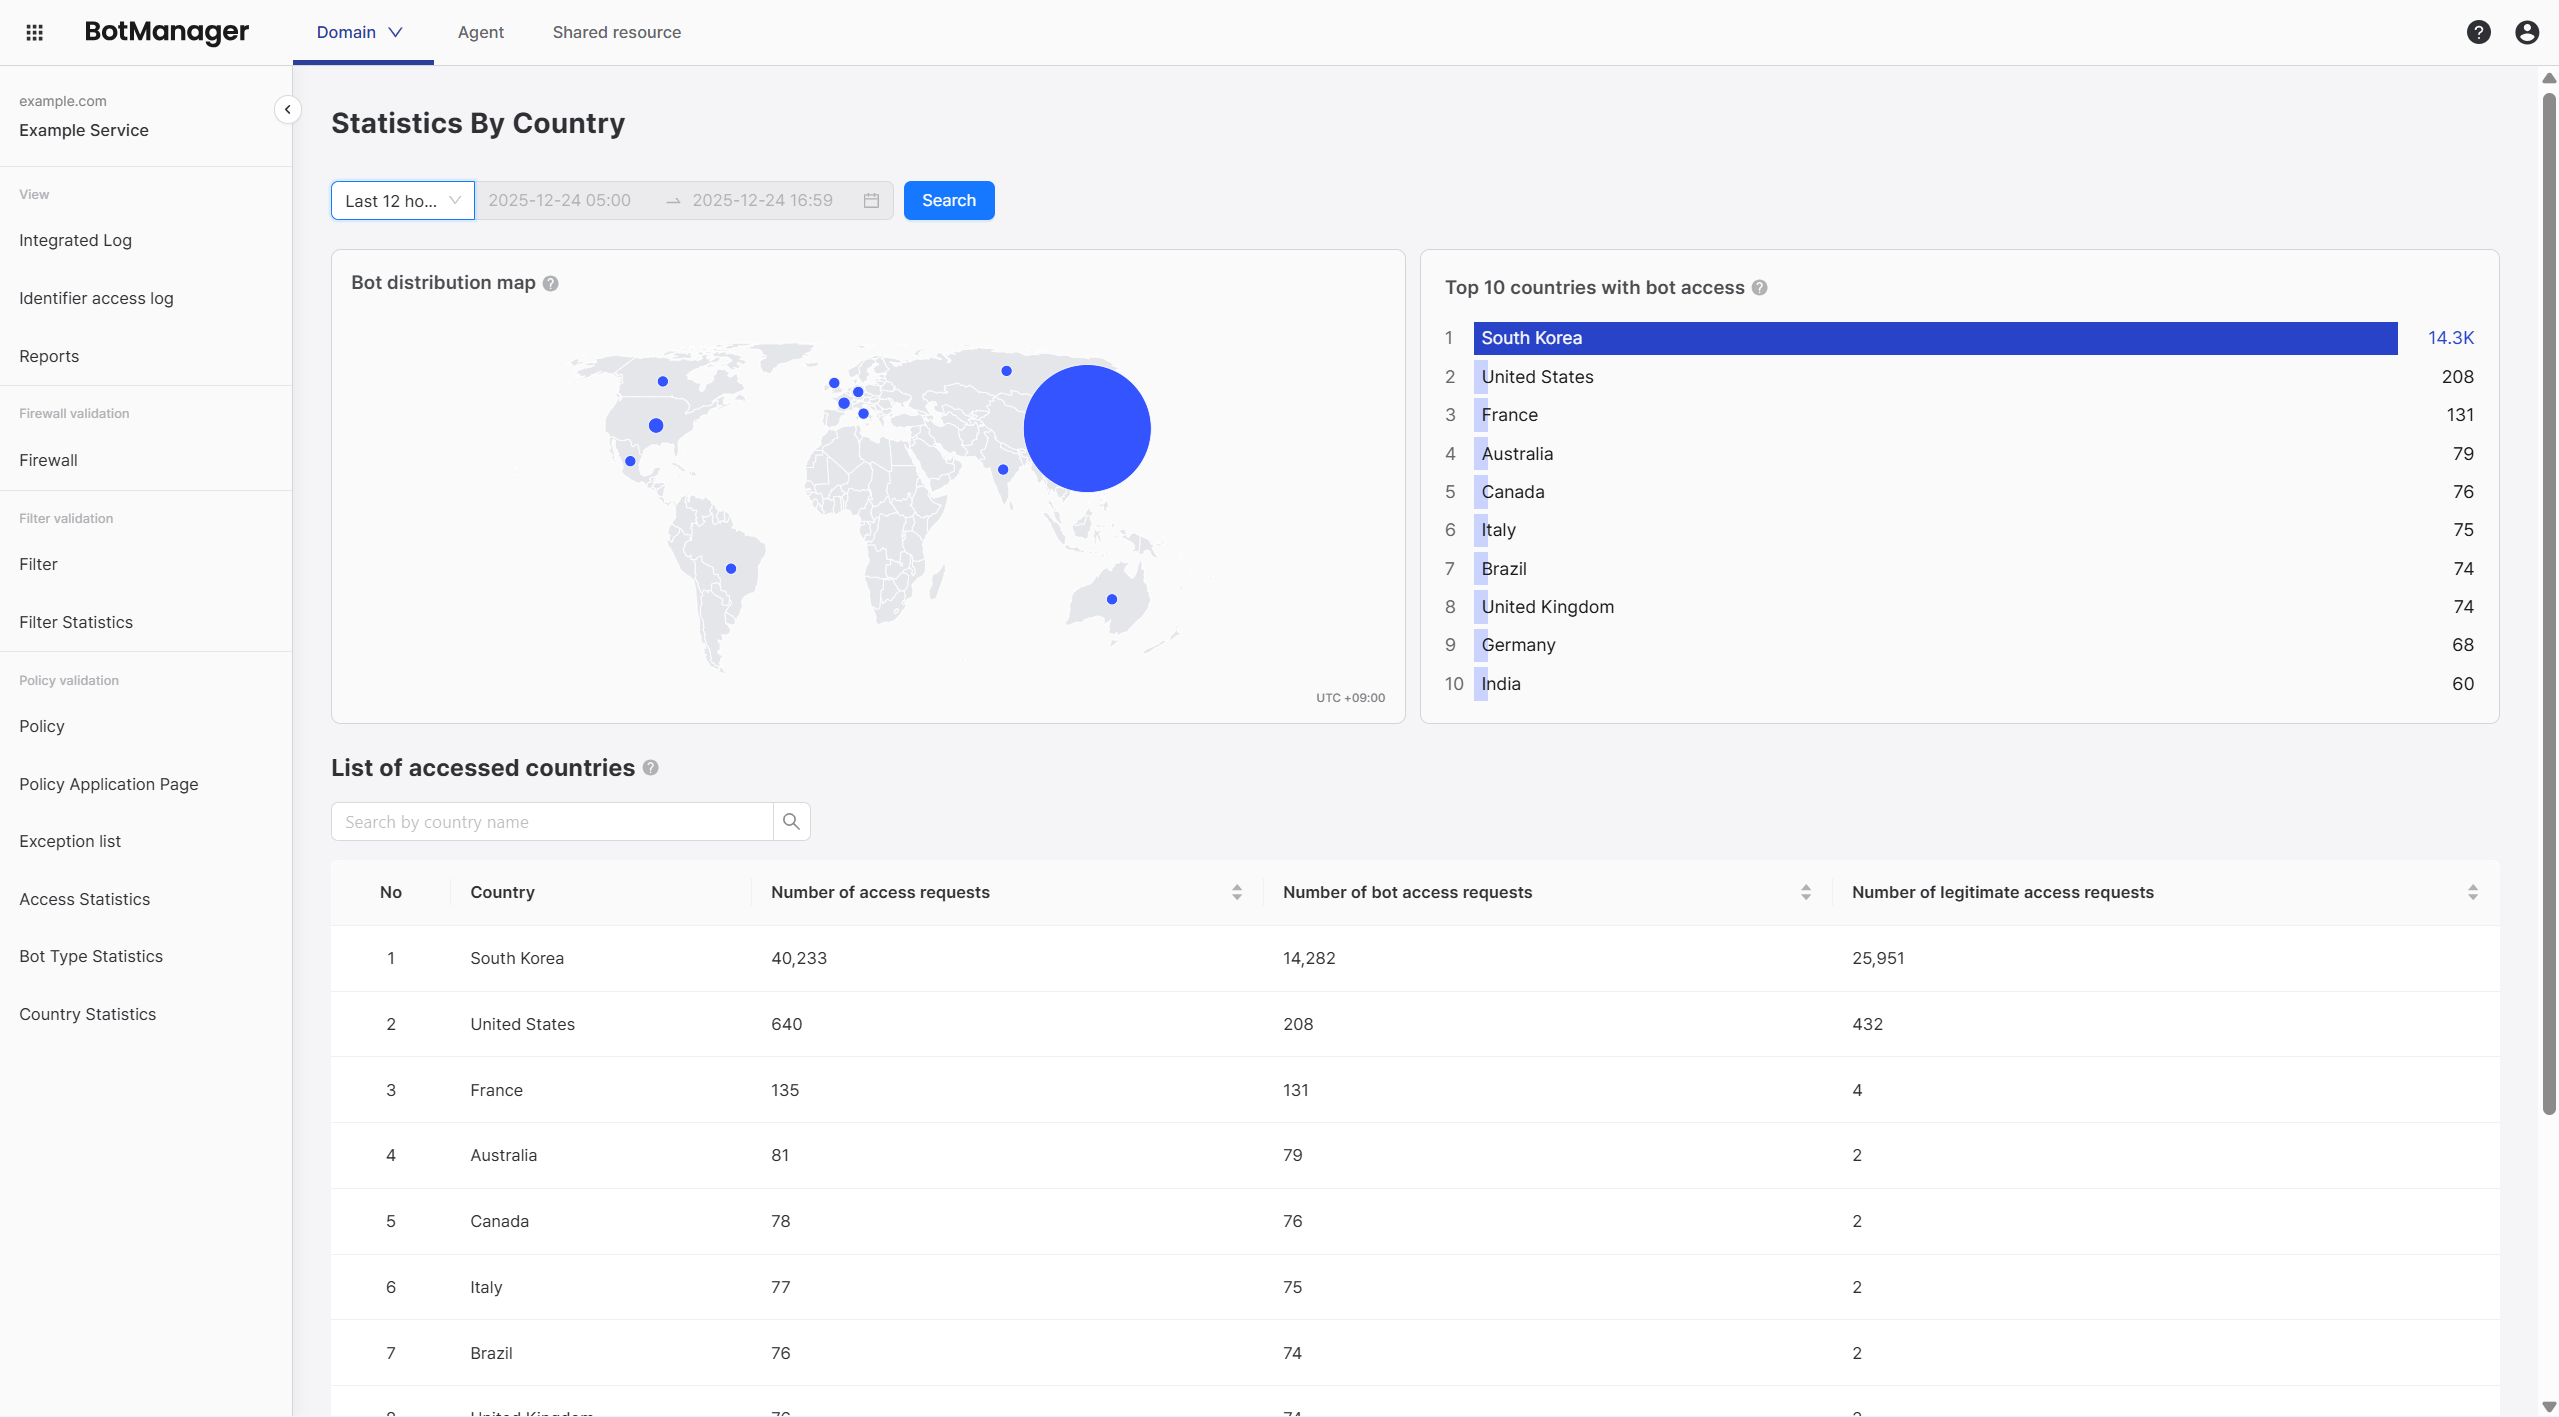The height and width of the screenshot is (1417, 2559).
Task: Expand the Domain navigation dropdown
Action: click(x=360, y=31)
